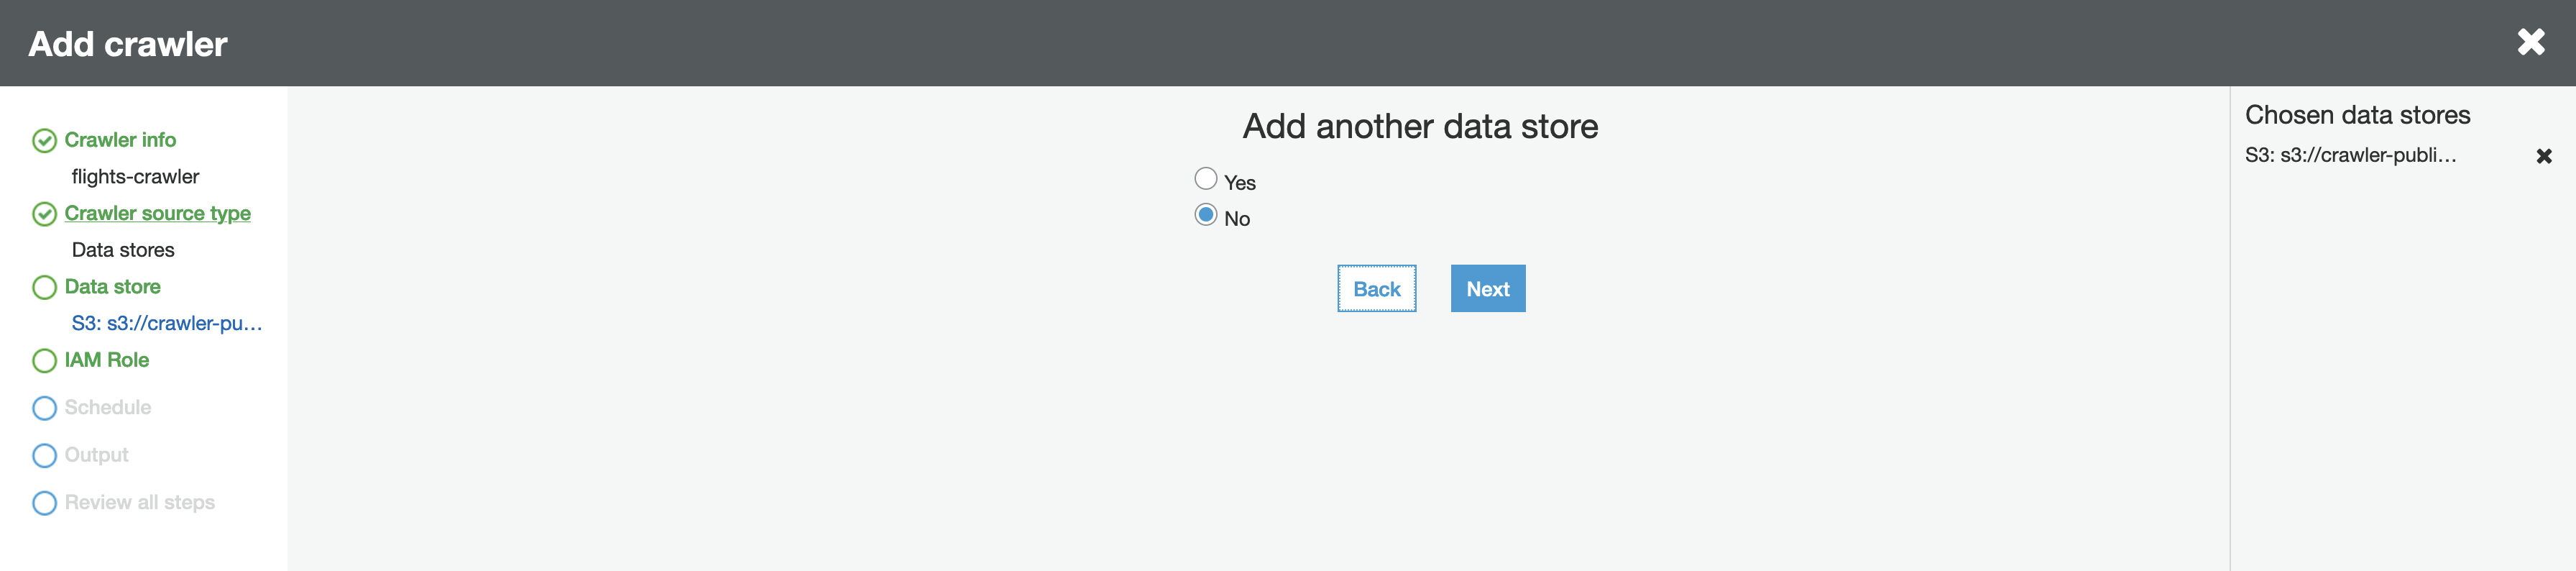Click the Output step circle icon
Viewport: 2576px width, 571px height.
(44, 456)
